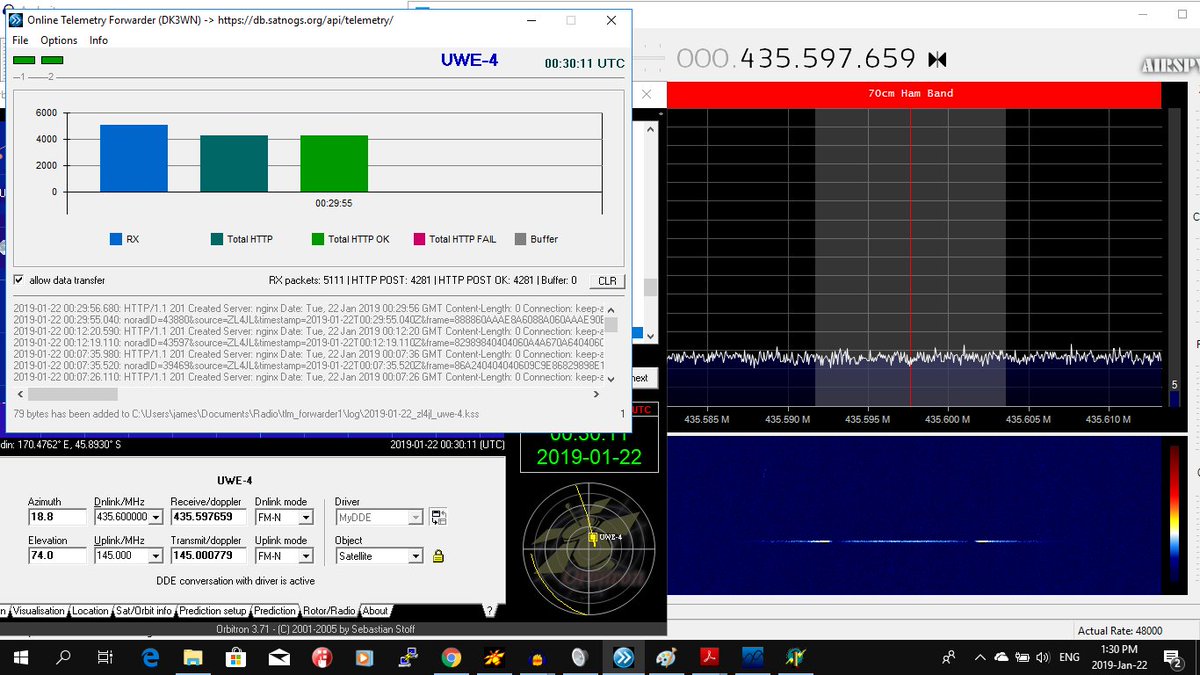The height and width of the screenshot is (675, 1200).
Task: Open Adobe Acrobat from the taskbar
Action: (709, 657)
